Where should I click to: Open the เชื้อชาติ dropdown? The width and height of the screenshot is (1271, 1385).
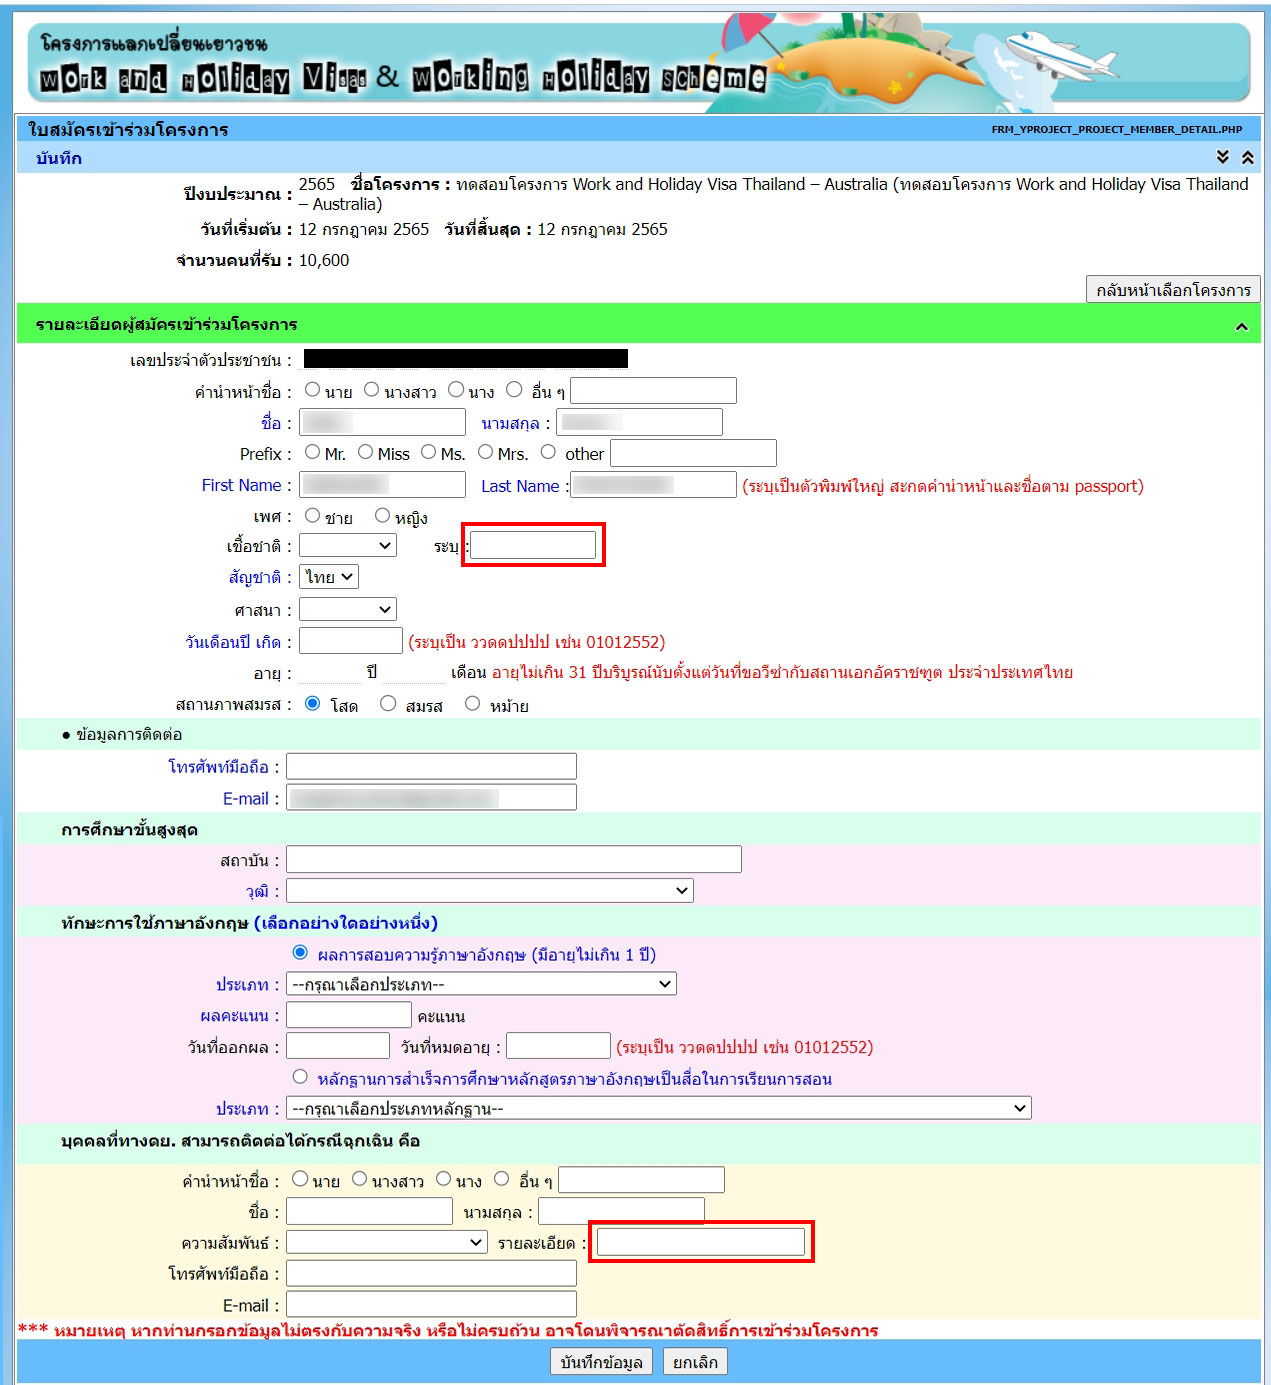(348, 546)
